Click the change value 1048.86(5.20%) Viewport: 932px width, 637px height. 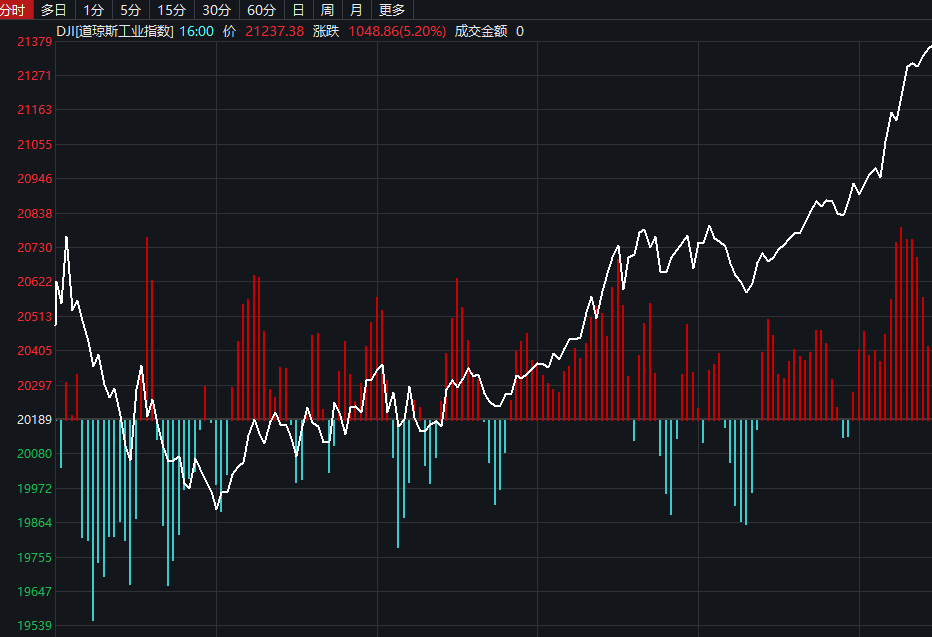click(397, 31)
